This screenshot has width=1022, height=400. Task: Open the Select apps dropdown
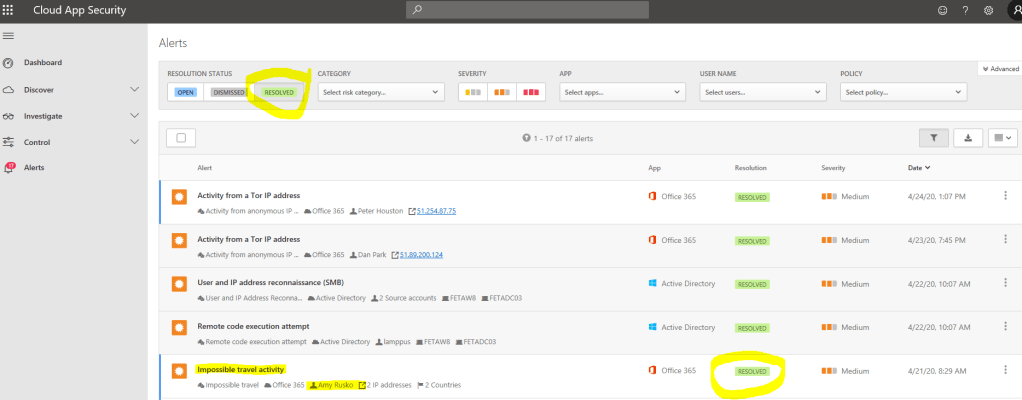(x=622, y=92)
